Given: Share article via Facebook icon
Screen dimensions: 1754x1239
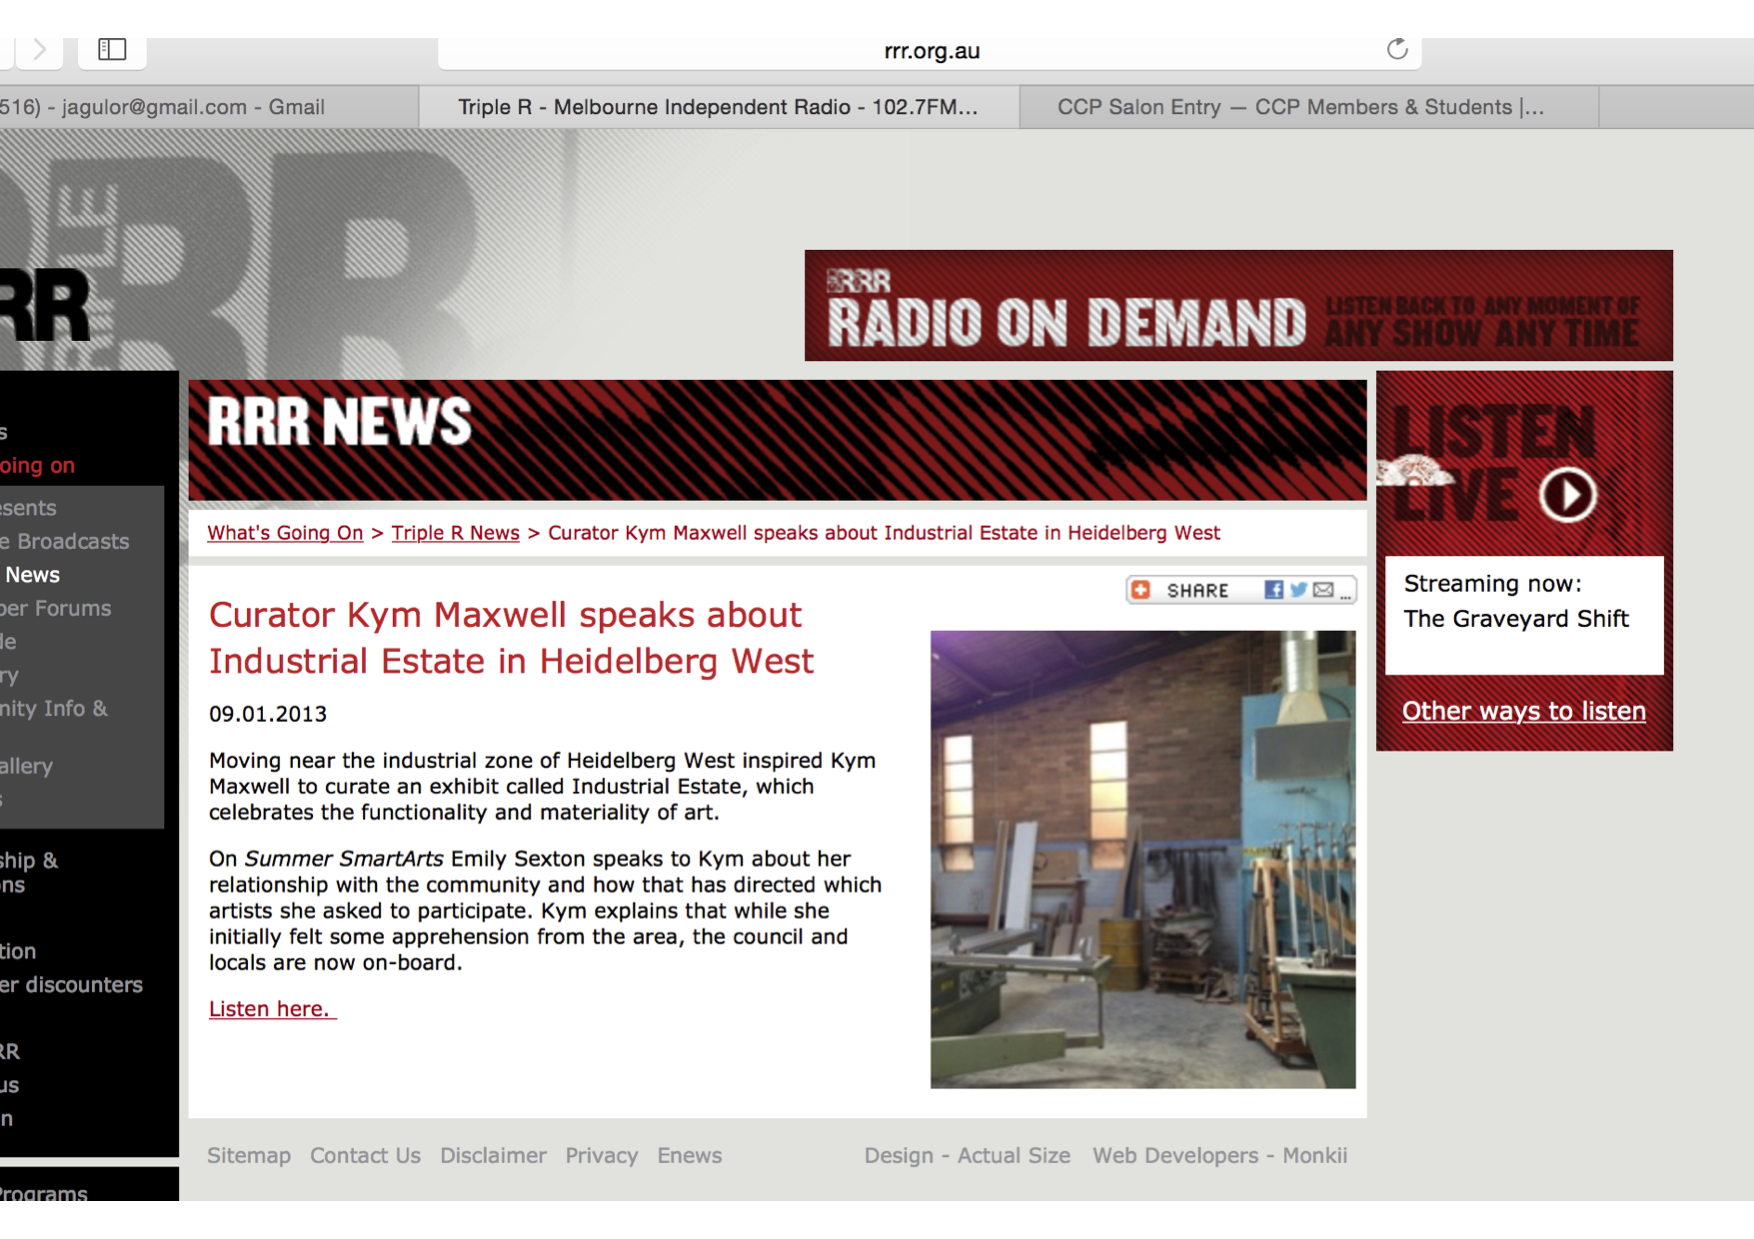Looking at the screenshot, I should 1273,590.
